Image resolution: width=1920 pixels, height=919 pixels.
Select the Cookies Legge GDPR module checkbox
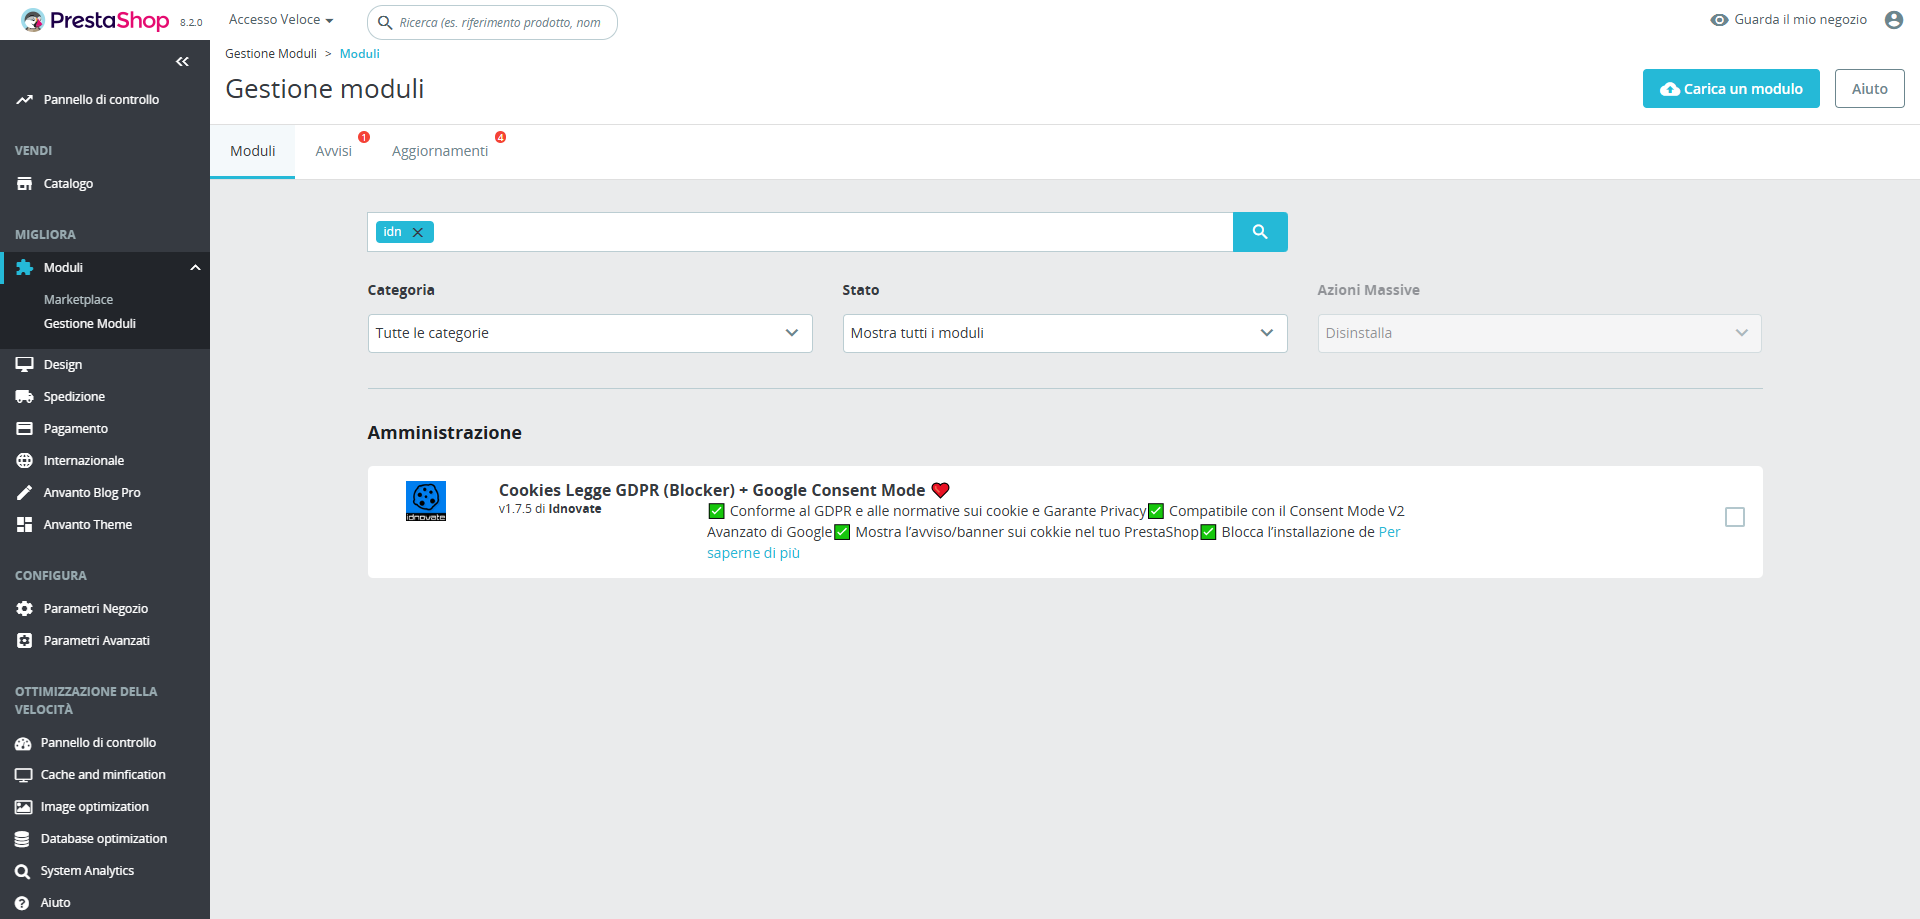1735,517
